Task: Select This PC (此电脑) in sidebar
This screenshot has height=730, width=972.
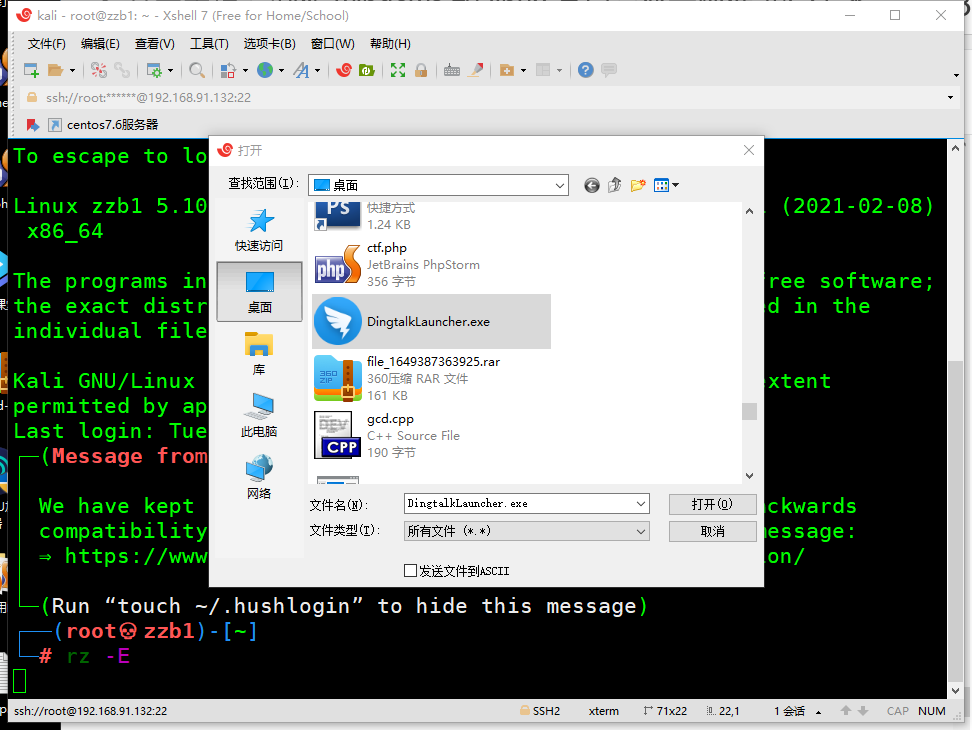Action: (x=259, y=416)
